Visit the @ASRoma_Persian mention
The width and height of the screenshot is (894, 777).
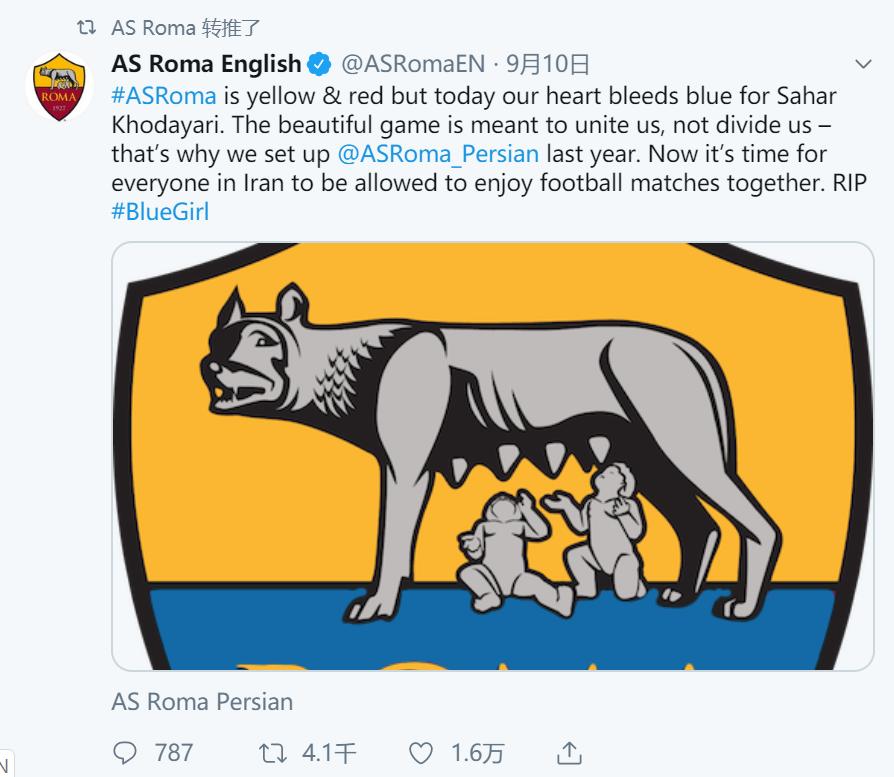pos(438,154)
